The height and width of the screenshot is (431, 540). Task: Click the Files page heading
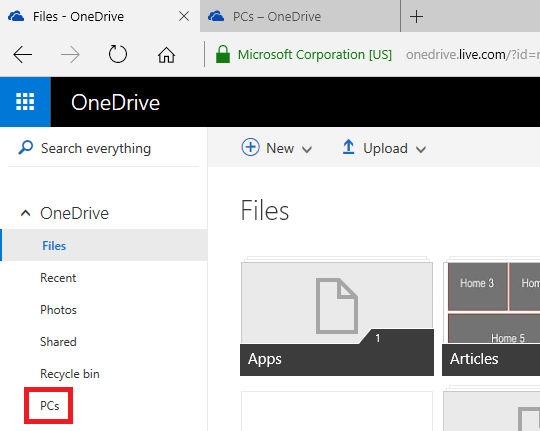point(265,211)
